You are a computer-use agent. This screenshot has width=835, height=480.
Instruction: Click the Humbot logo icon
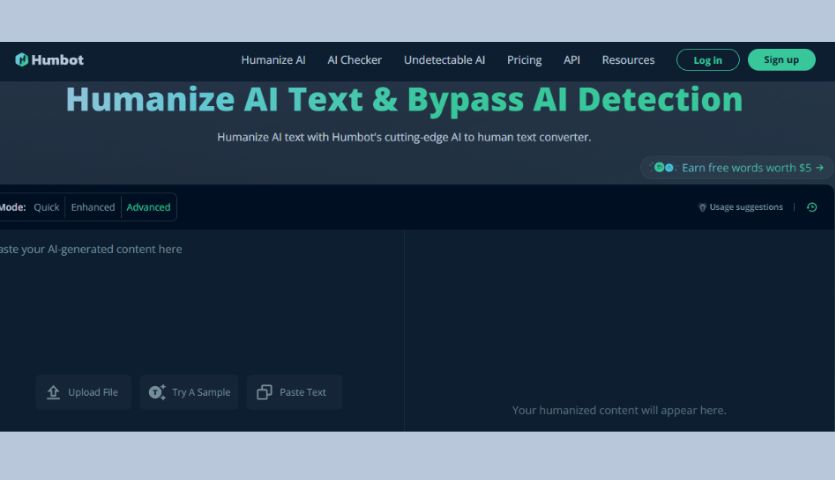point(21,60)
